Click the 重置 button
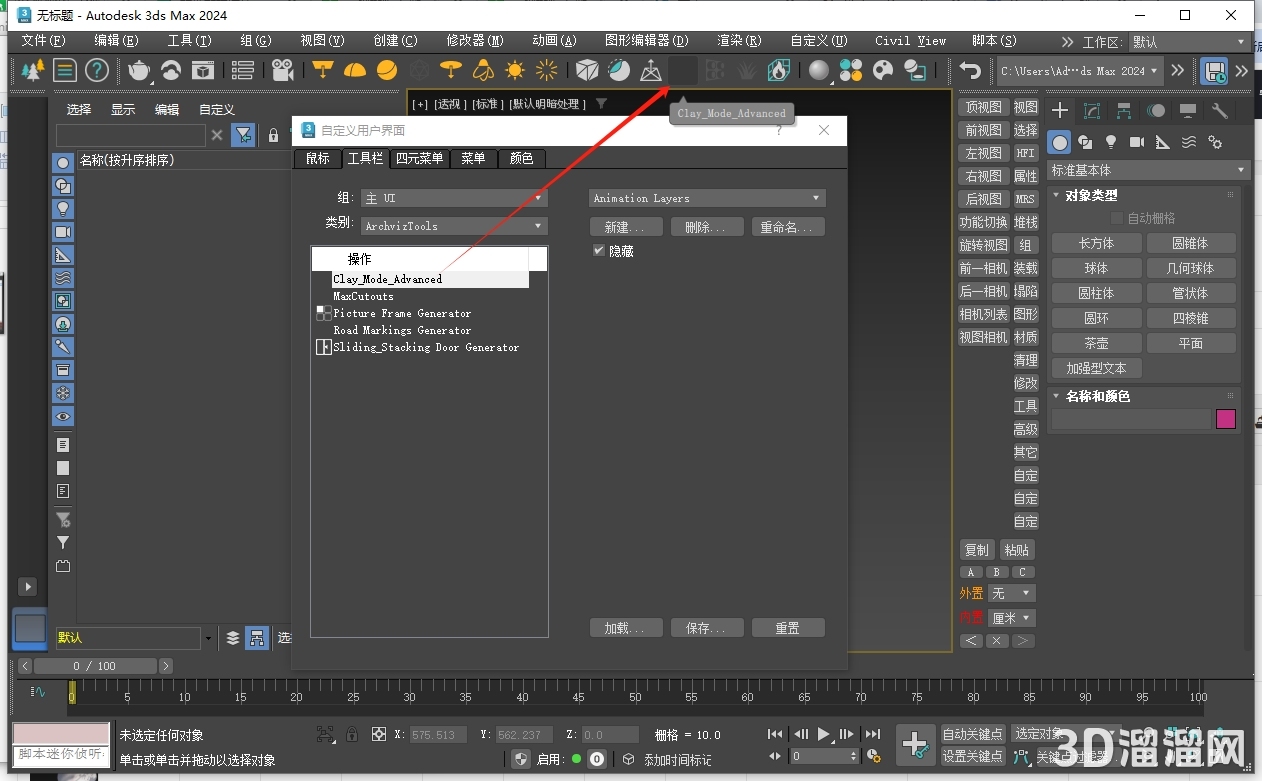The image size is (1262, 781). [788, 628]
